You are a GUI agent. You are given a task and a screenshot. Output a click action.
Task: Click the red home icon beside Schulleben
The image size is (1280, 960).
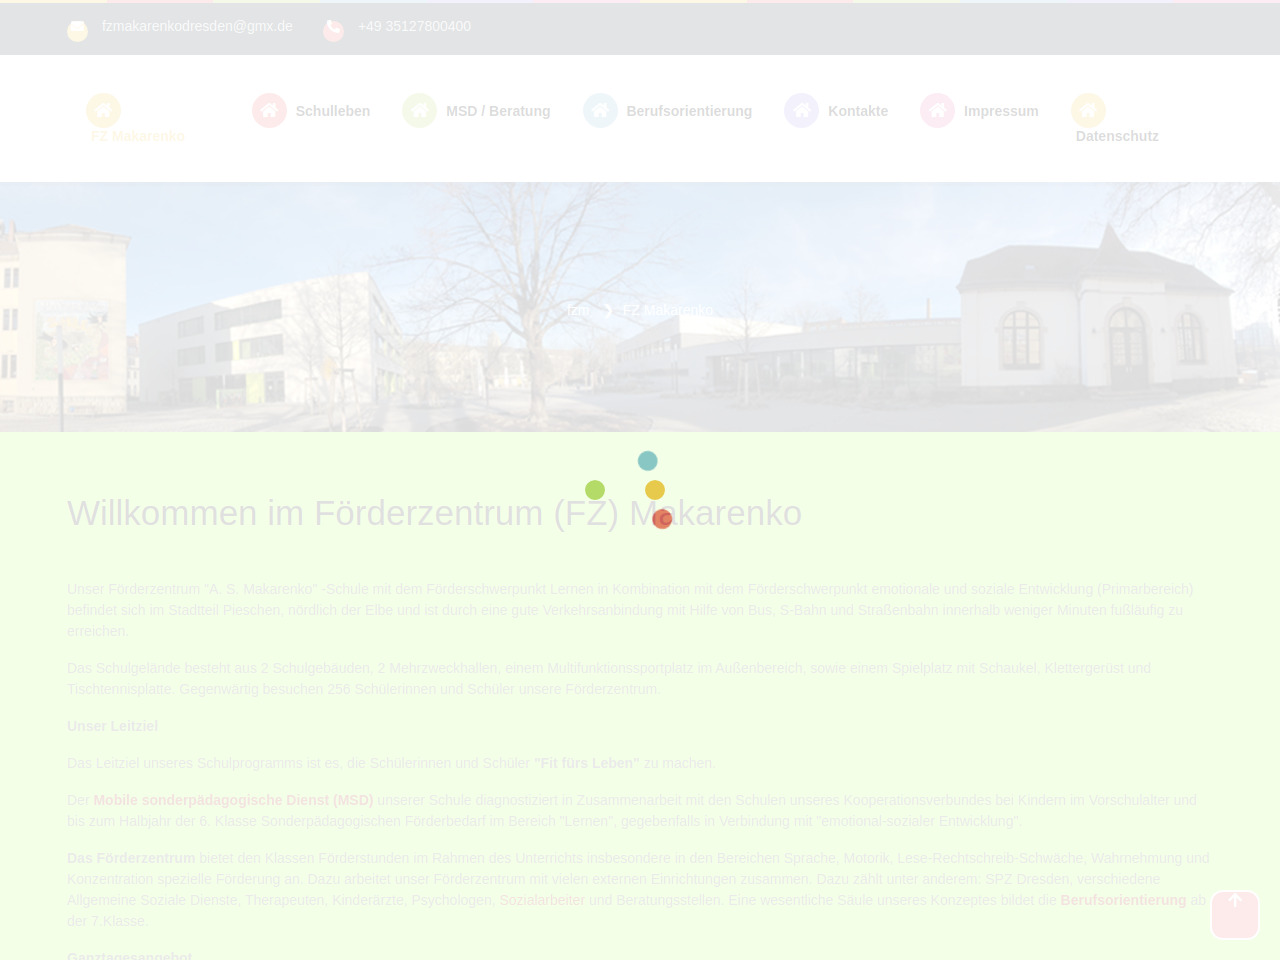[x=269, y=110]
